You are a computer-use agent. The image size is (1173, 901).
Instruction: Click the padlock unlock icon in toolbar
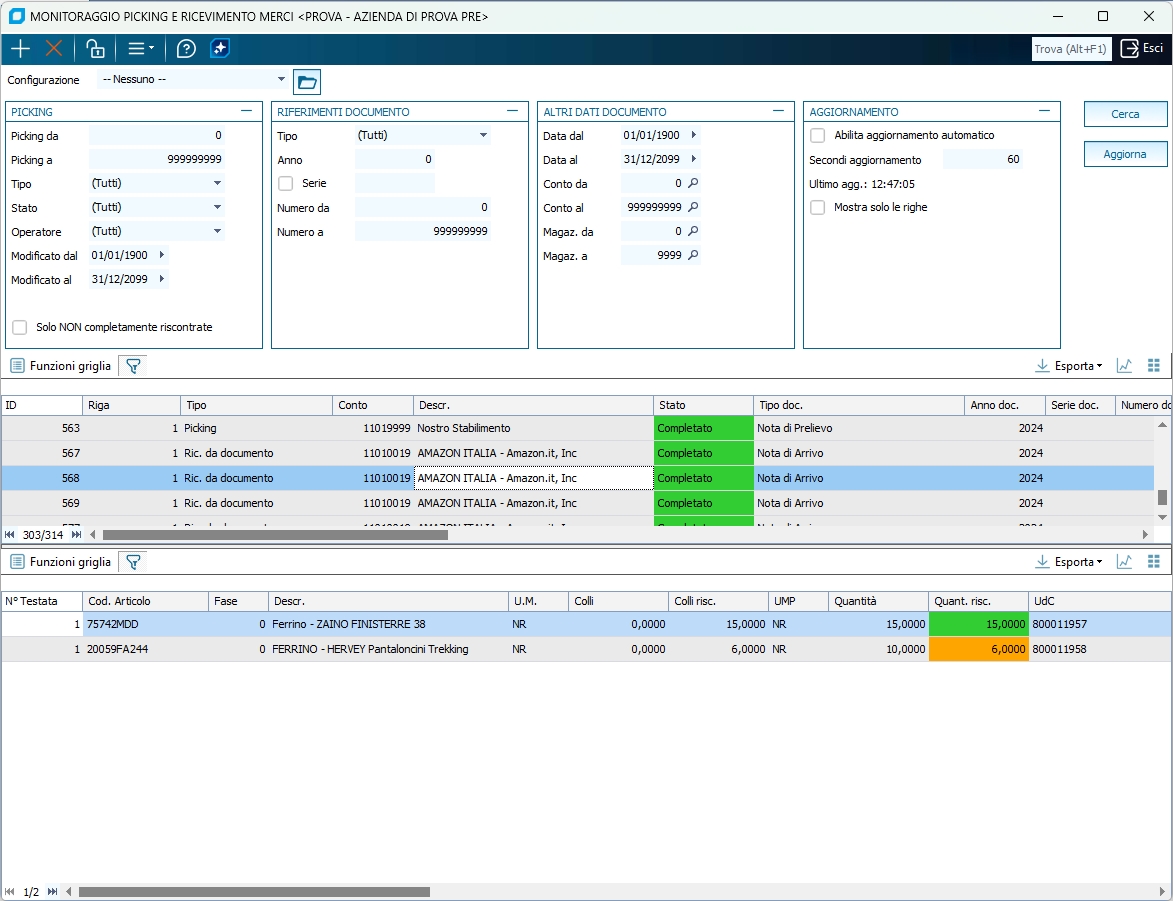pos(95,49)
